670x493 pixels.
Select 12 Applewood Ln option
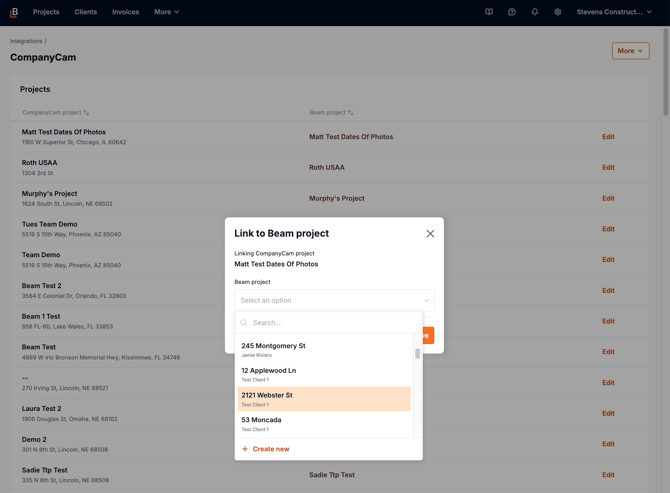[324, 374]
